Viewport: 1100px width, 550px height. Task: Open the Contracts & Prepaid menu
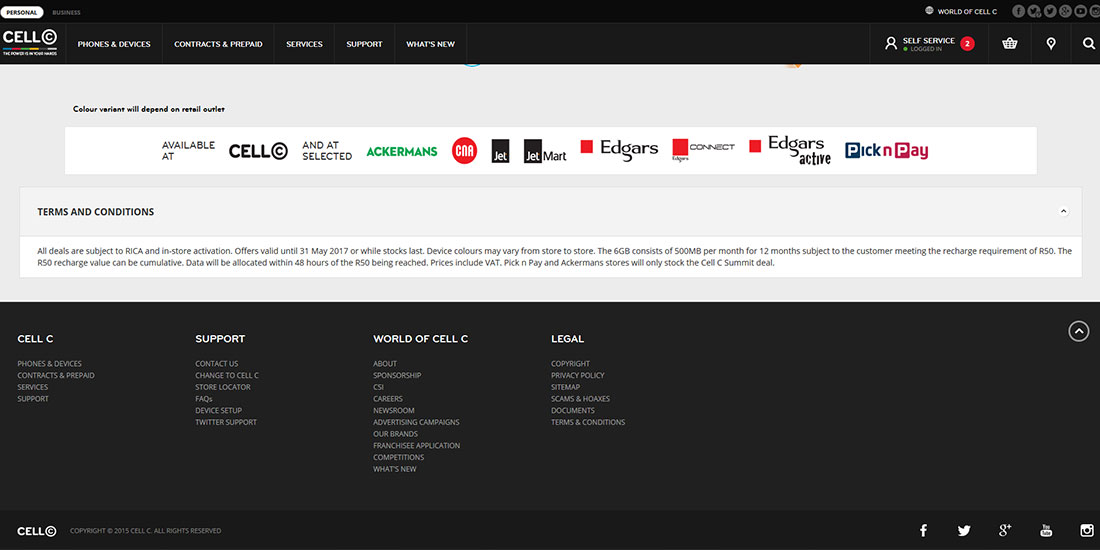pyautogui.click(x=218, y=44)
